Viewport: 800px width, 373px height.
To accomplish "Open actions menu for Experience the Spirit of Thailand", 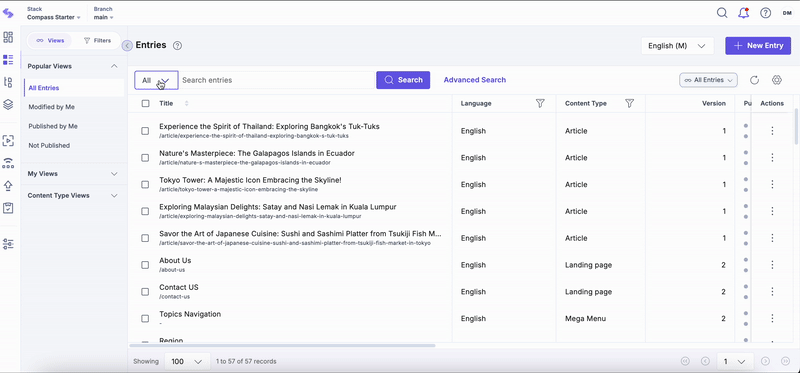I will click(772, 131).
